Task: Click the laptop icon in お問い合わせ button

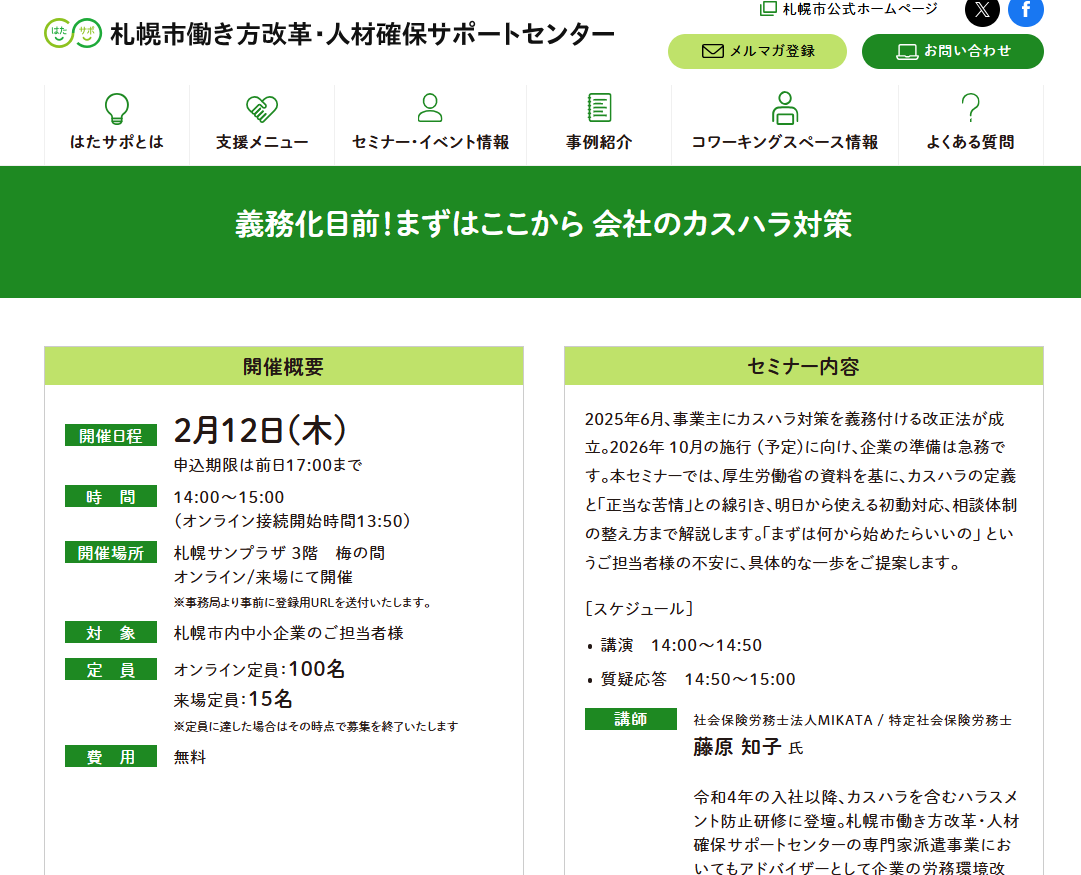Action: 907,51
